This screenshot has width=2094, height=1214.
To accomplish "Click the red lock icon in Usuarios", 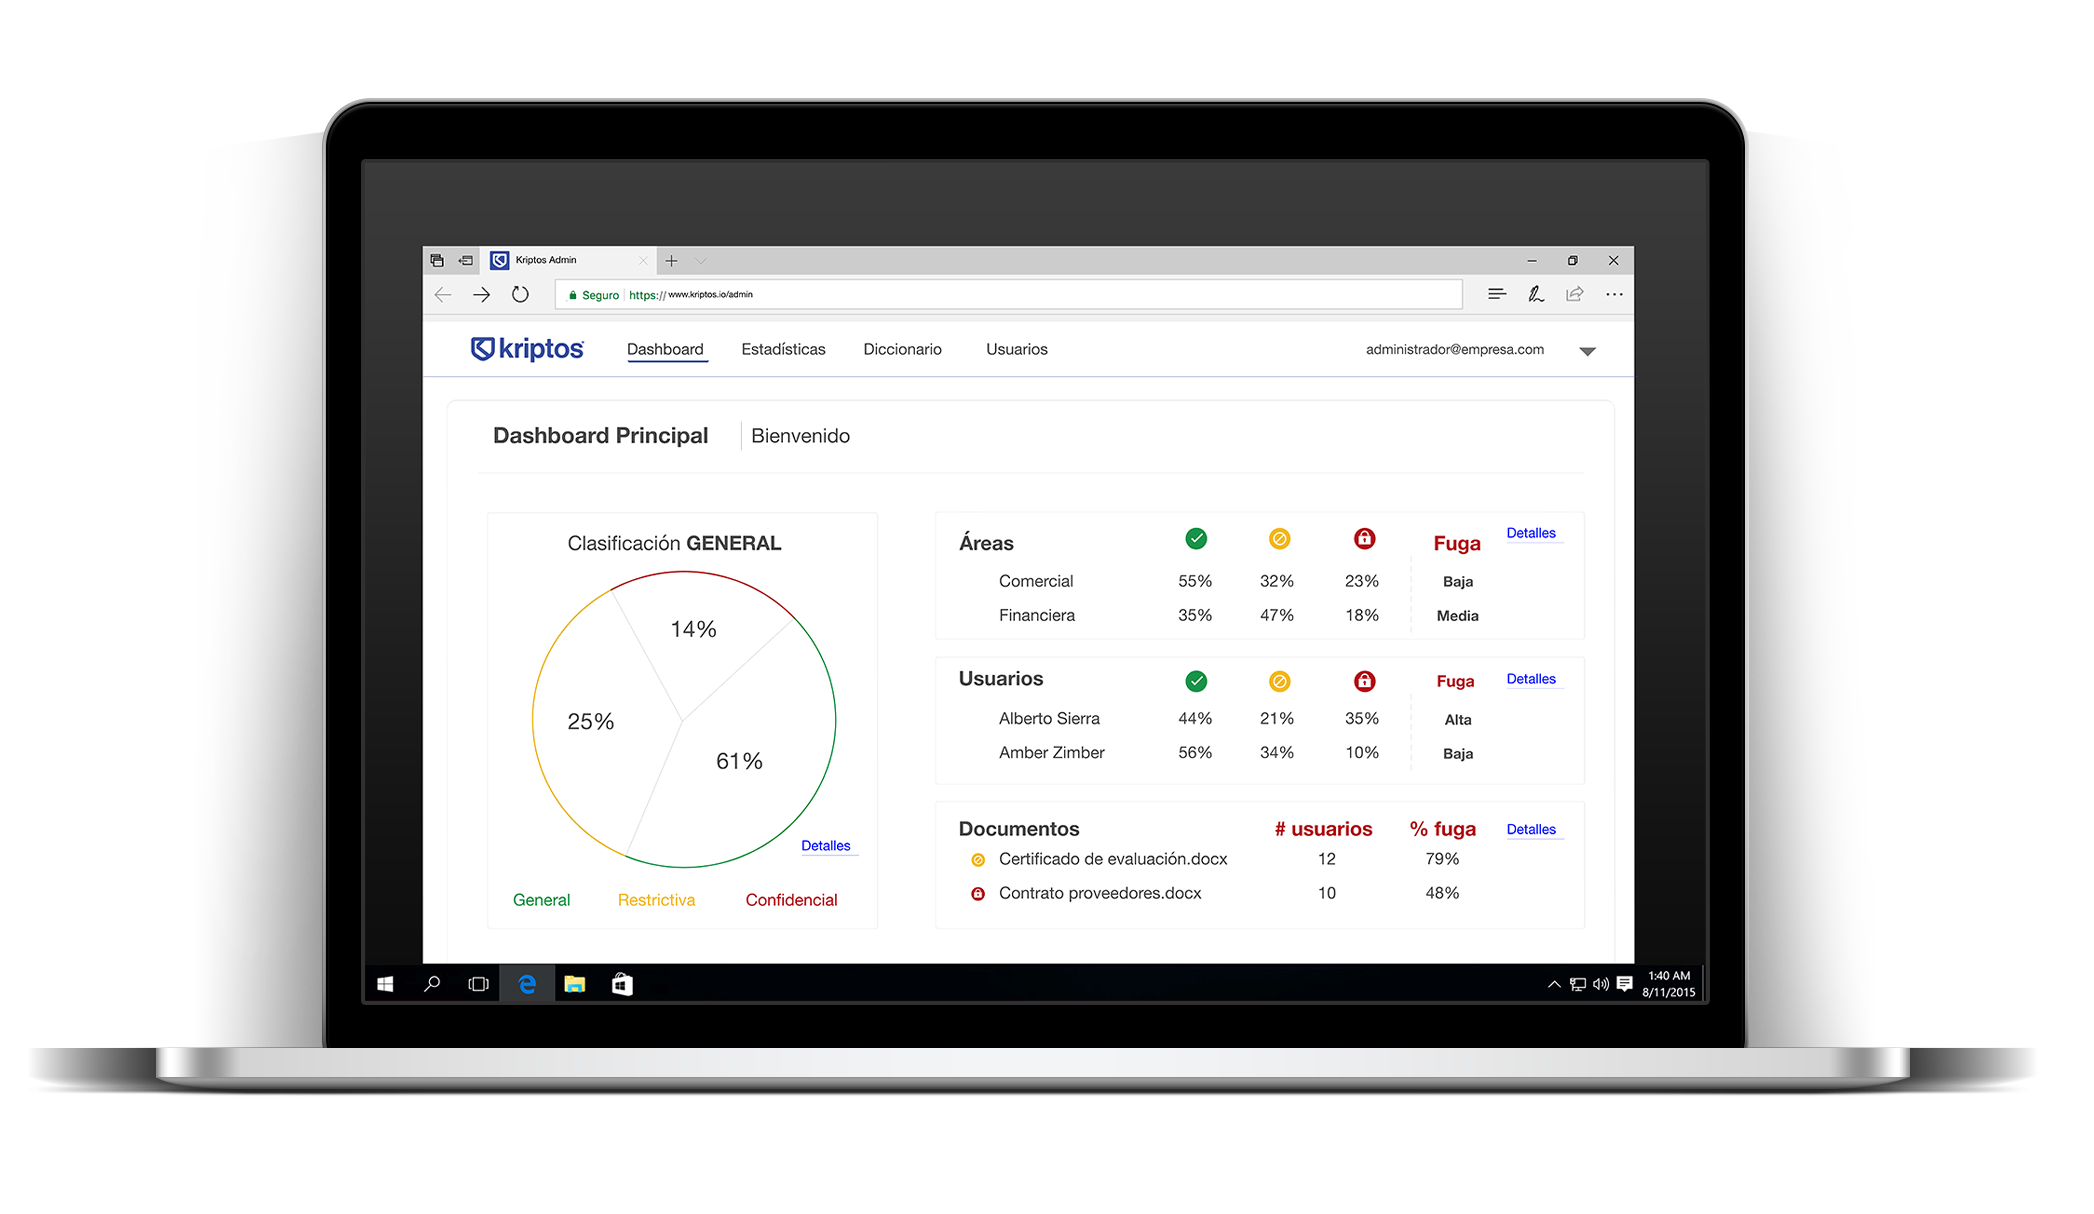I will 1364,681.
